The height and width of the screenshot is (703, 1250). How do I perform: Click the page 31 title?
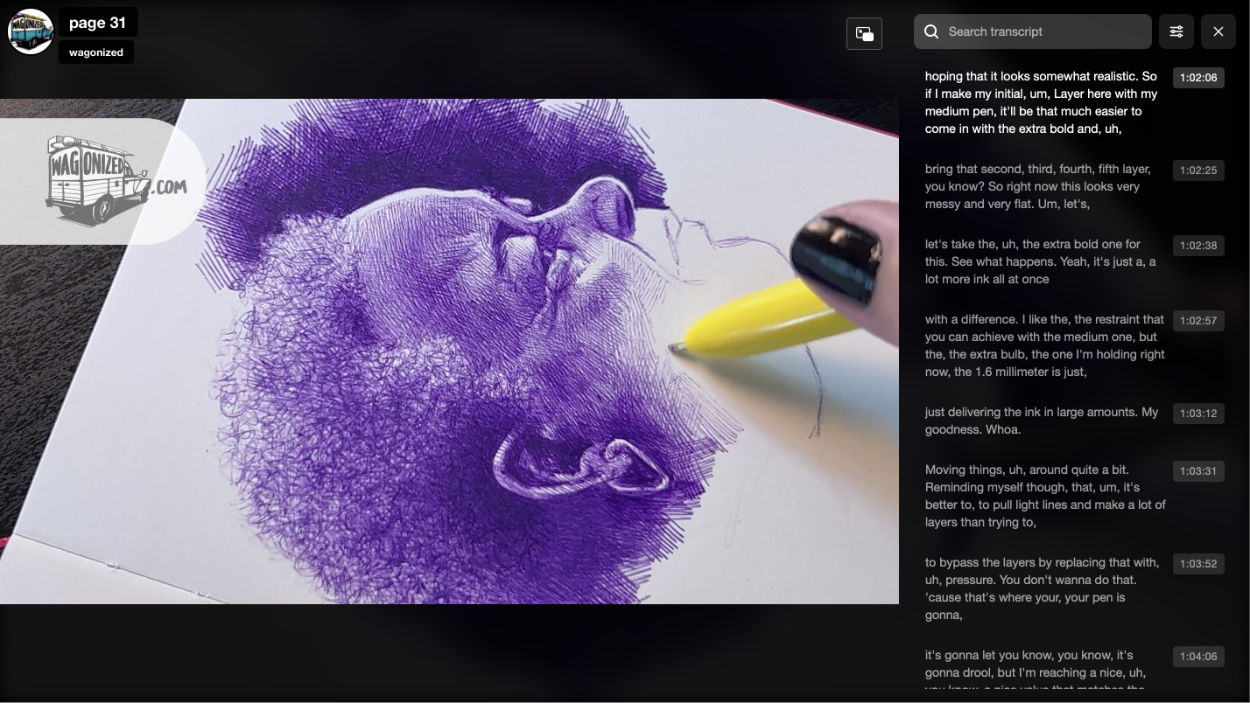(97, 23)
